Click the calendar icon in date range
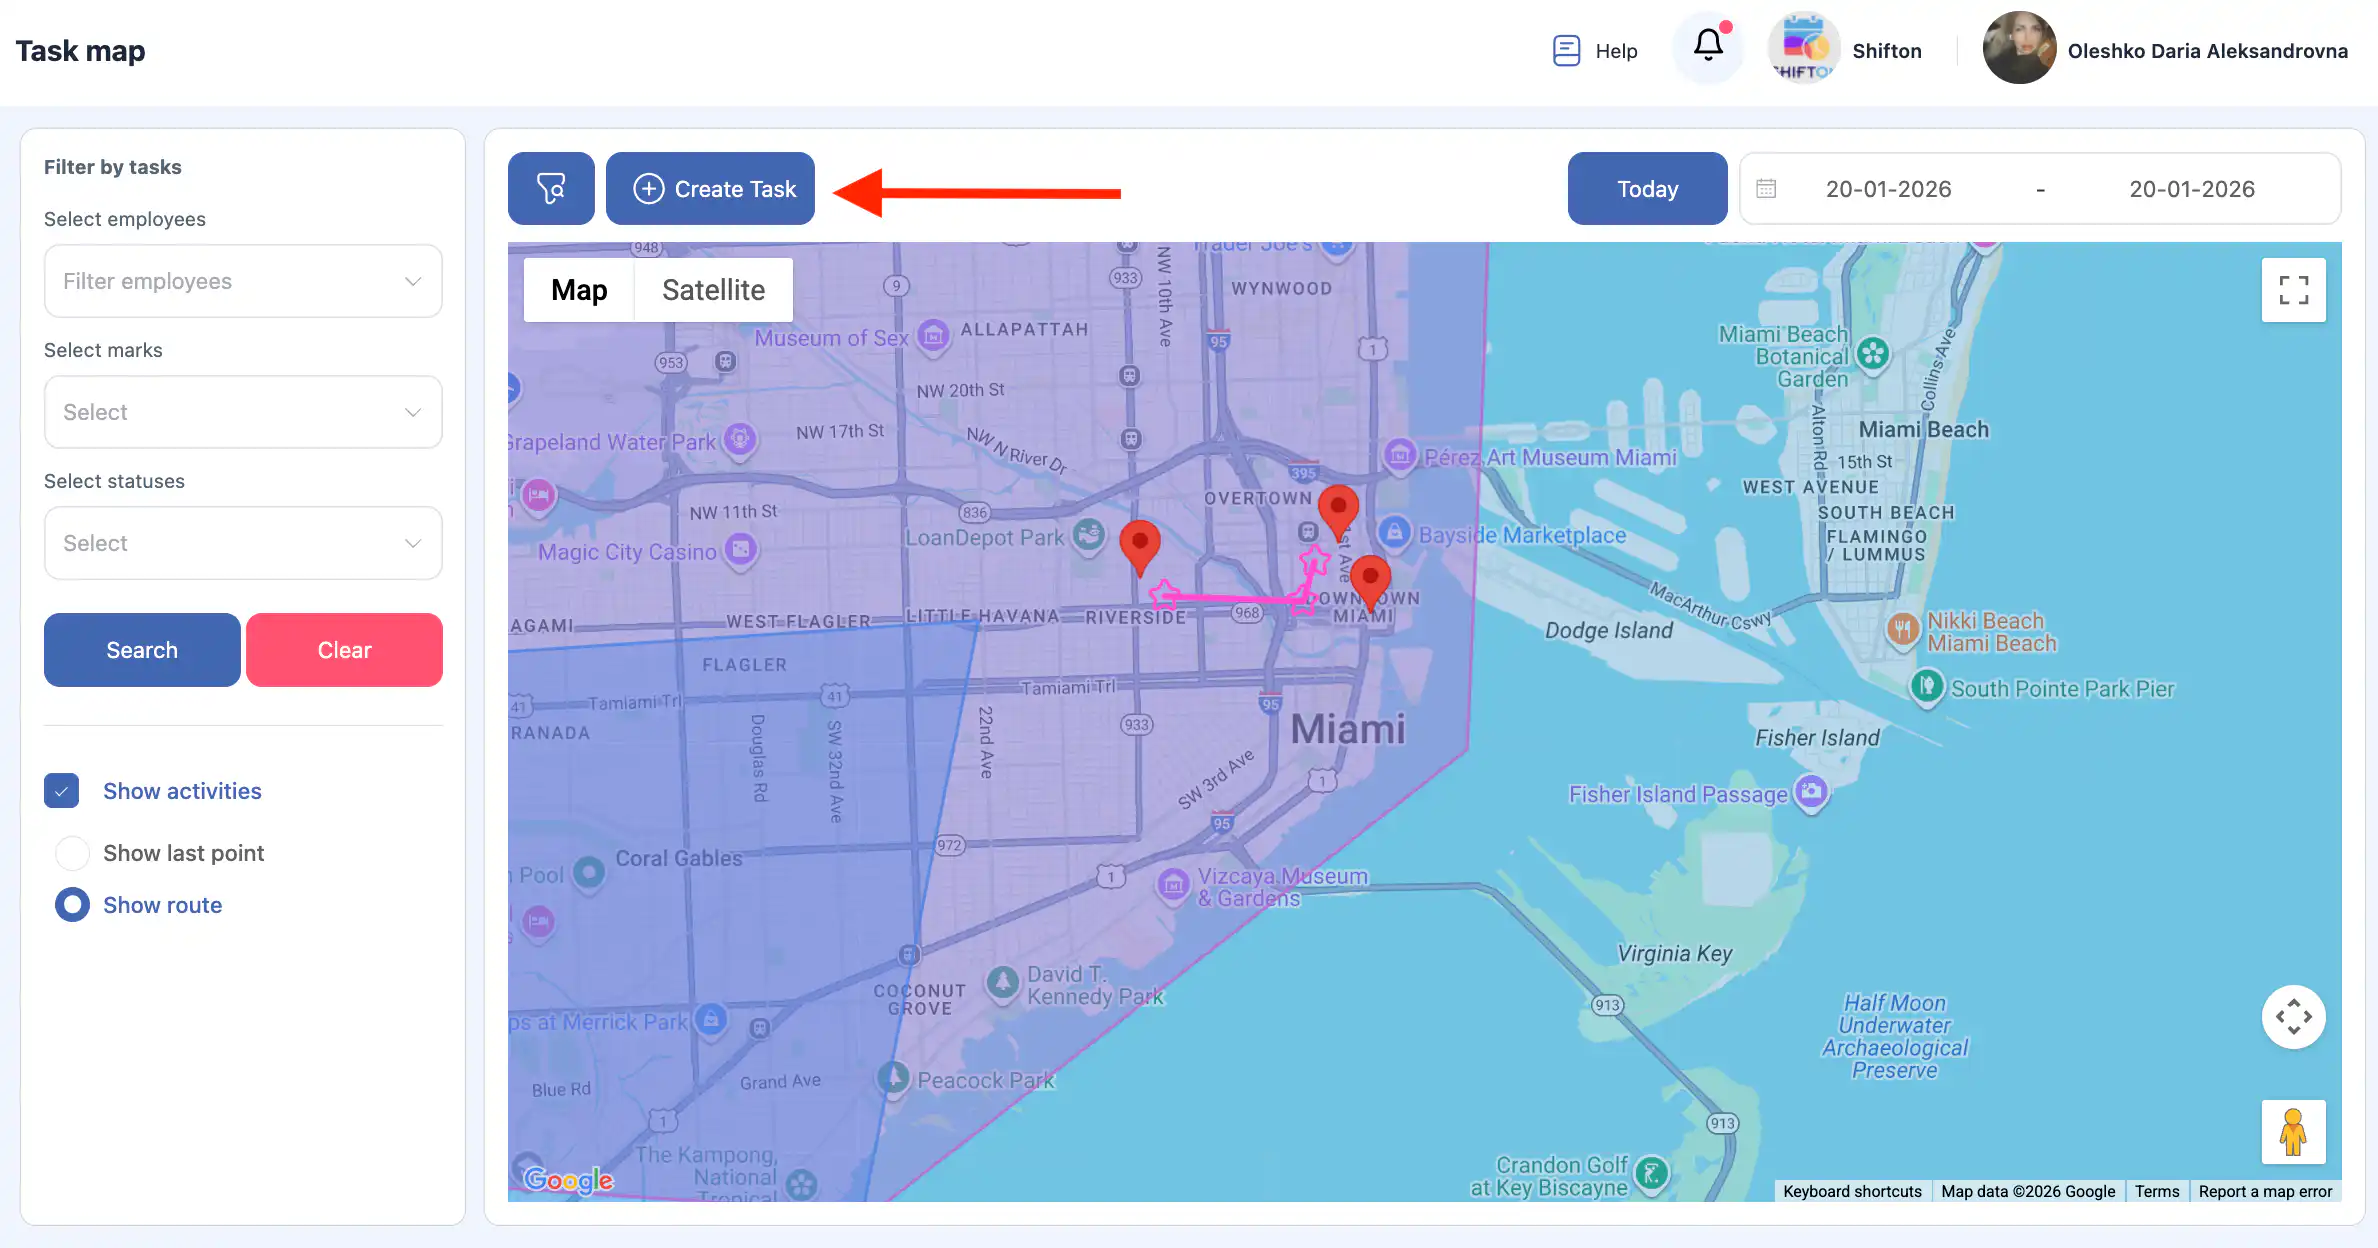The height and width of the screenshot is (1248, 2378). [1766, 189]
